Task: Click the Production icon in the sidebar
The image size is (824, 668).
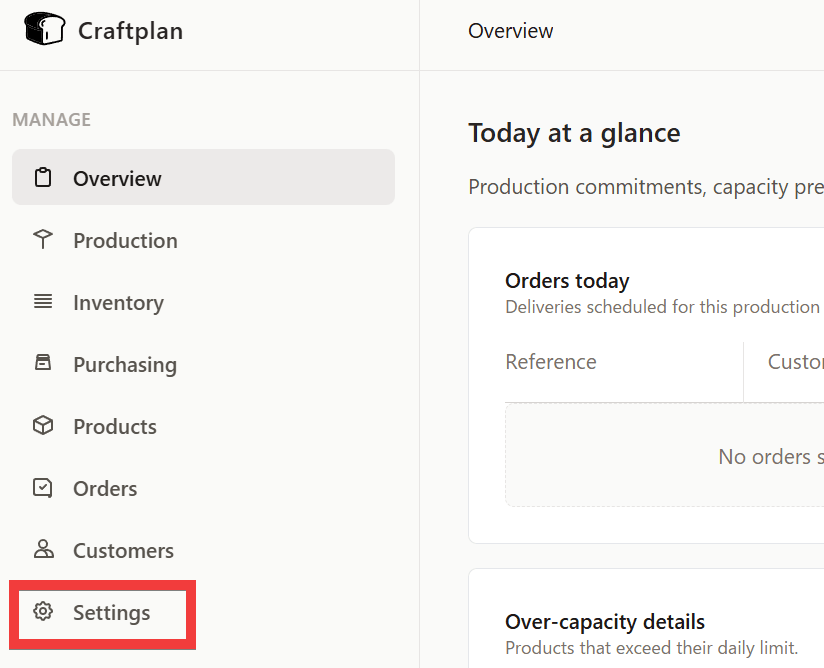Action: pyautogui.click(x=43, y=240)
